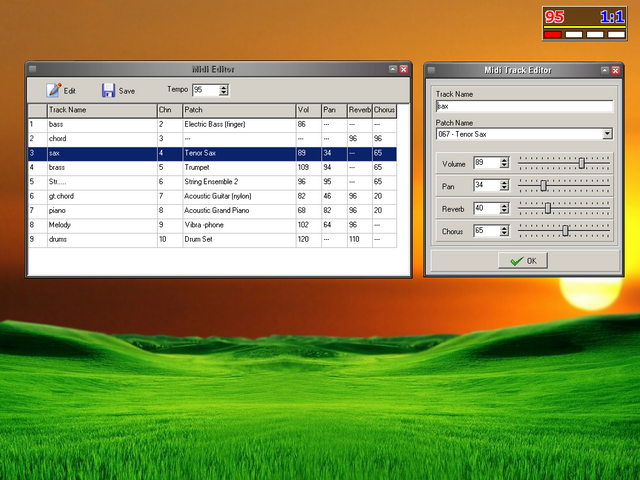Click the Volume slider handle

582,163
